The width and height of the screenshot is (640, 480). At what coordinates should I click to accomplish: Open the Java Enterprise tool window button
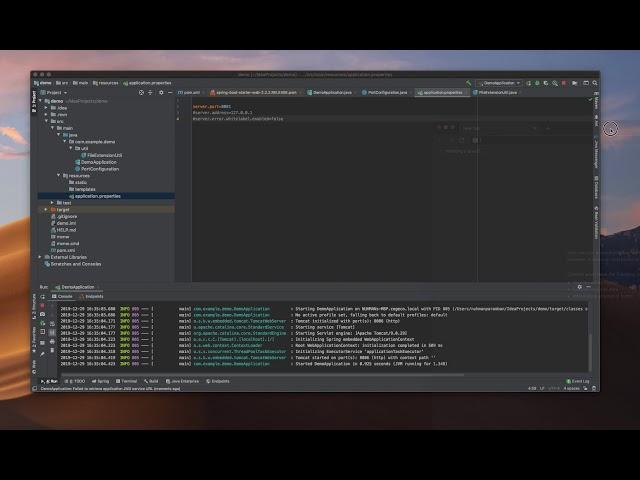[x=182, y=381]
